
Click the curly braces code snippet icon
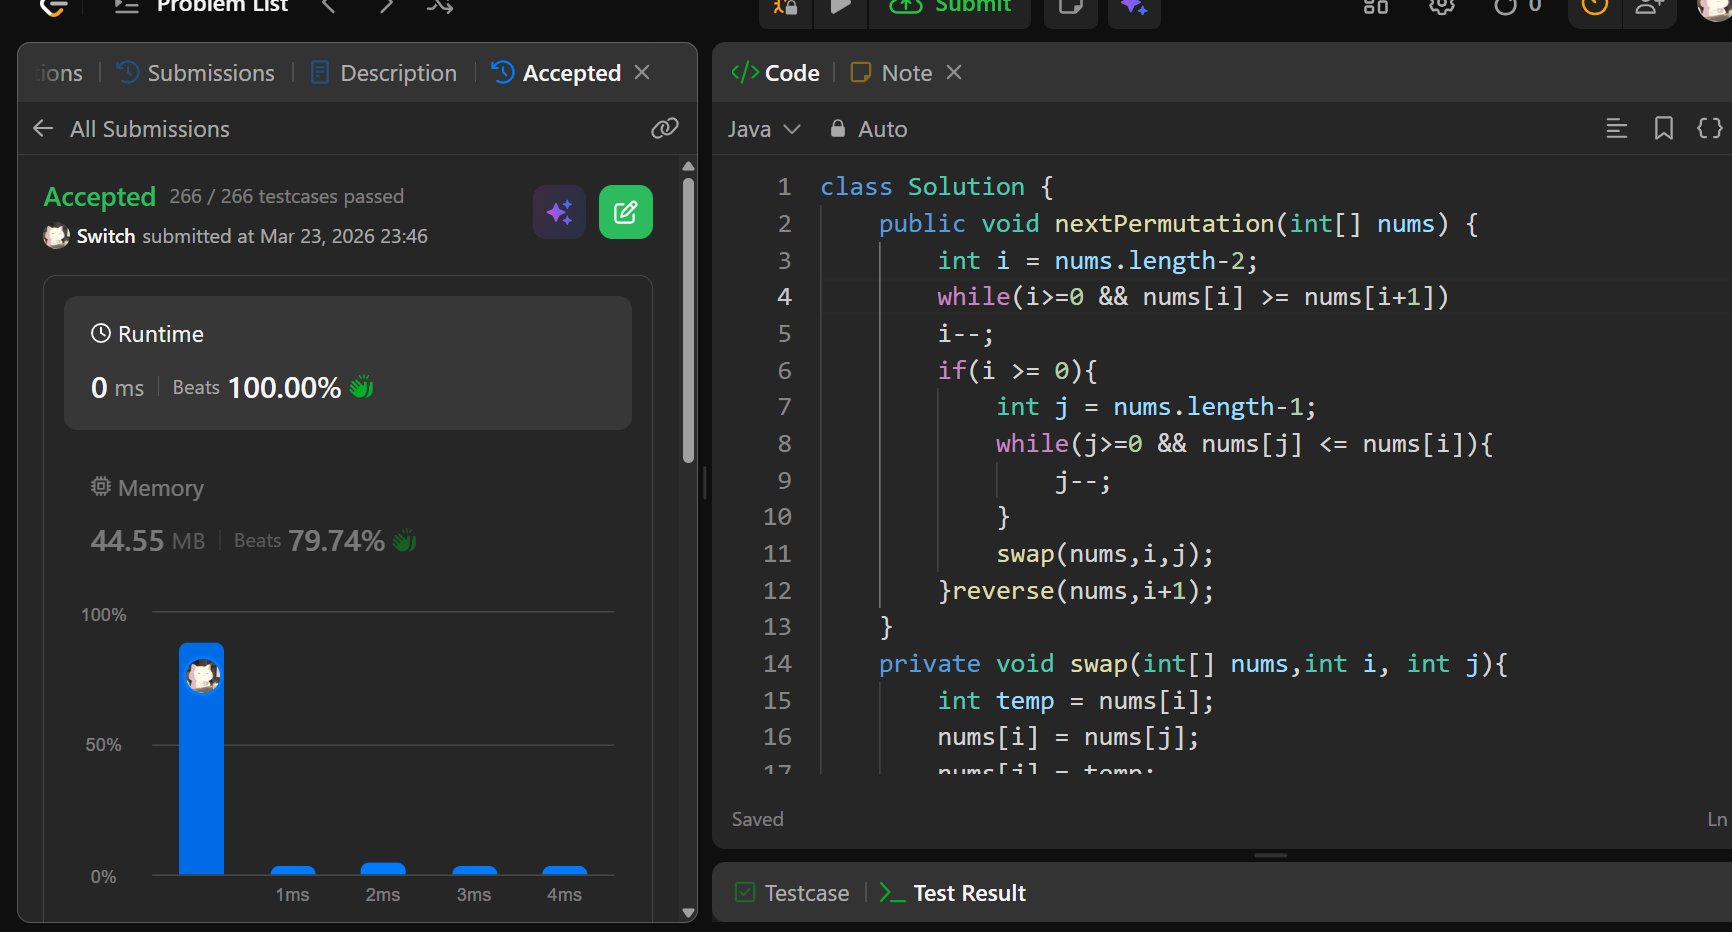[1709, 128]
